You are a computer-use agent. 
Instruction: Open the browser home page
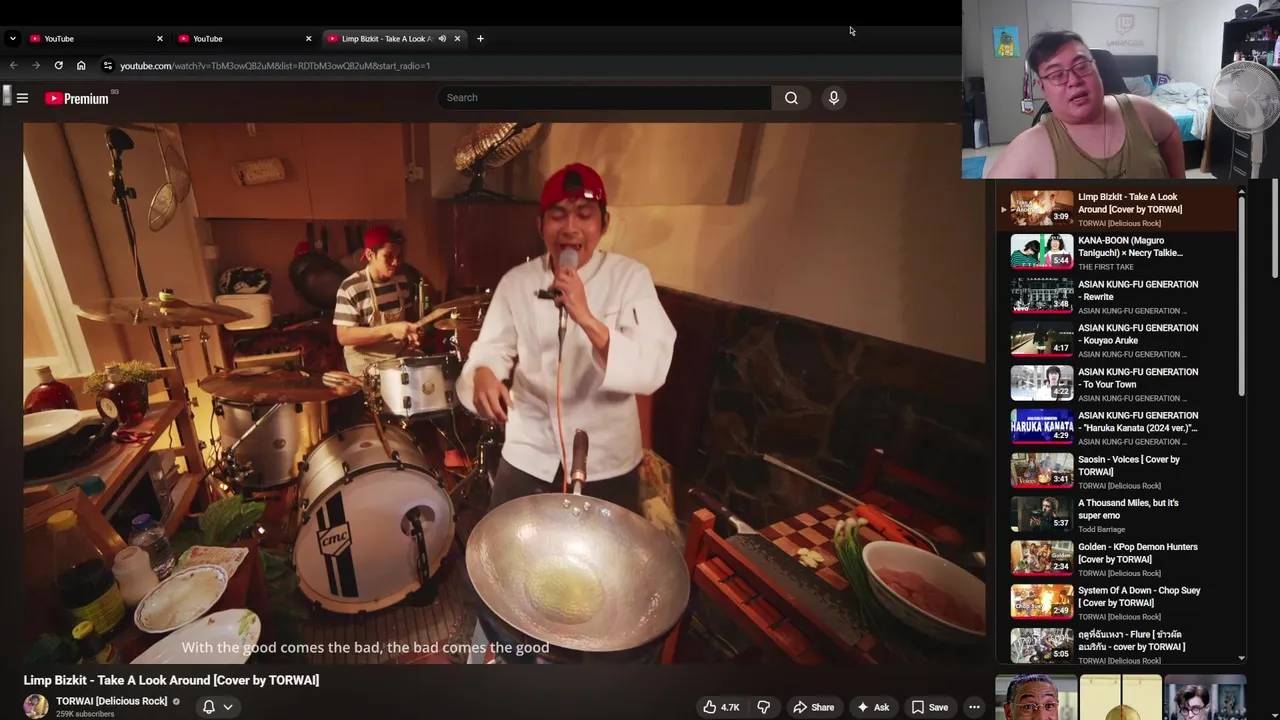(81, 66)
